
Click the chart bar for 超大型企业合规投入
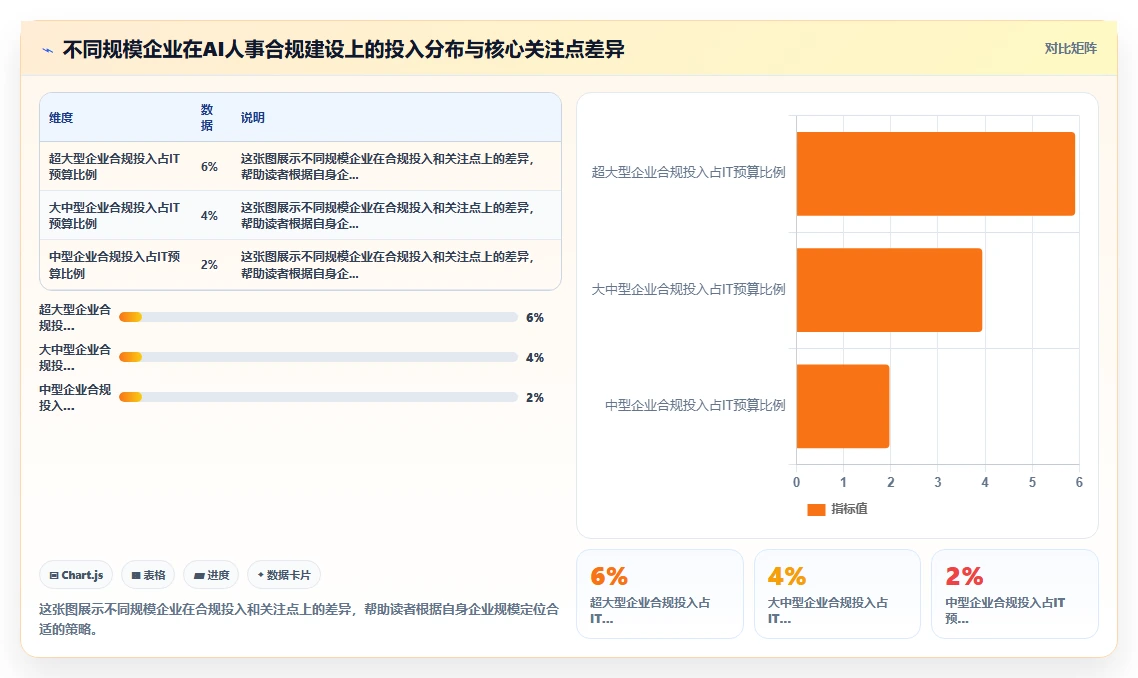pos(936,174)
